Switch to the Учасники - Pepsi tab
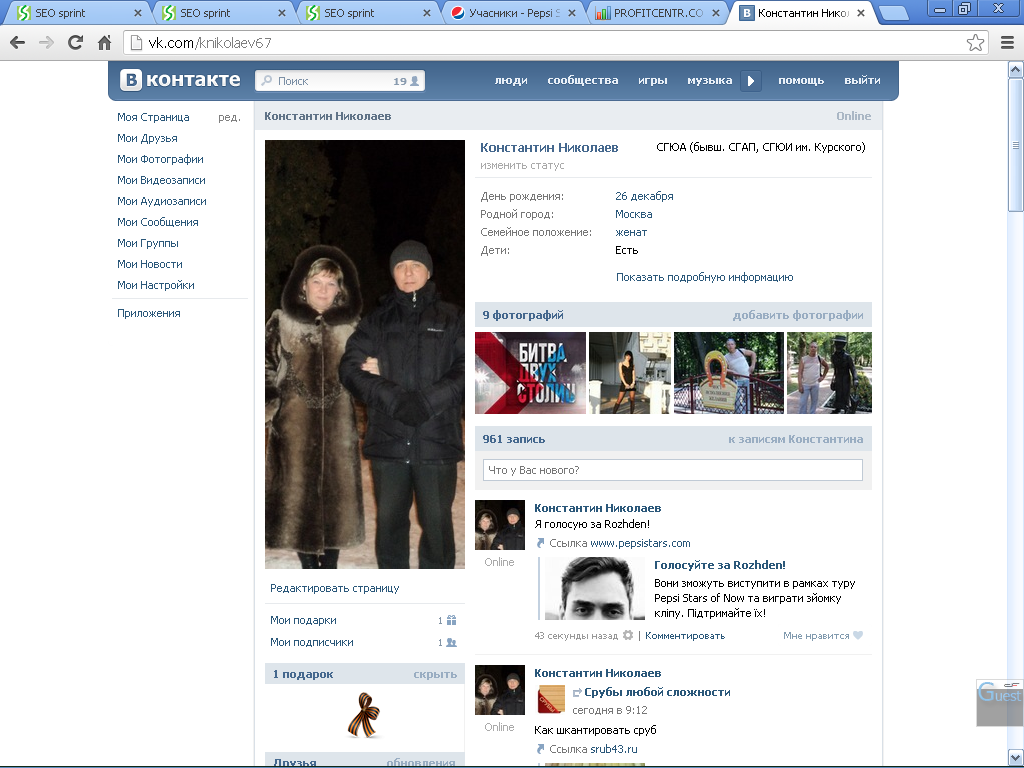Screen dimensions: 1024x768 [x=515, y=13]
